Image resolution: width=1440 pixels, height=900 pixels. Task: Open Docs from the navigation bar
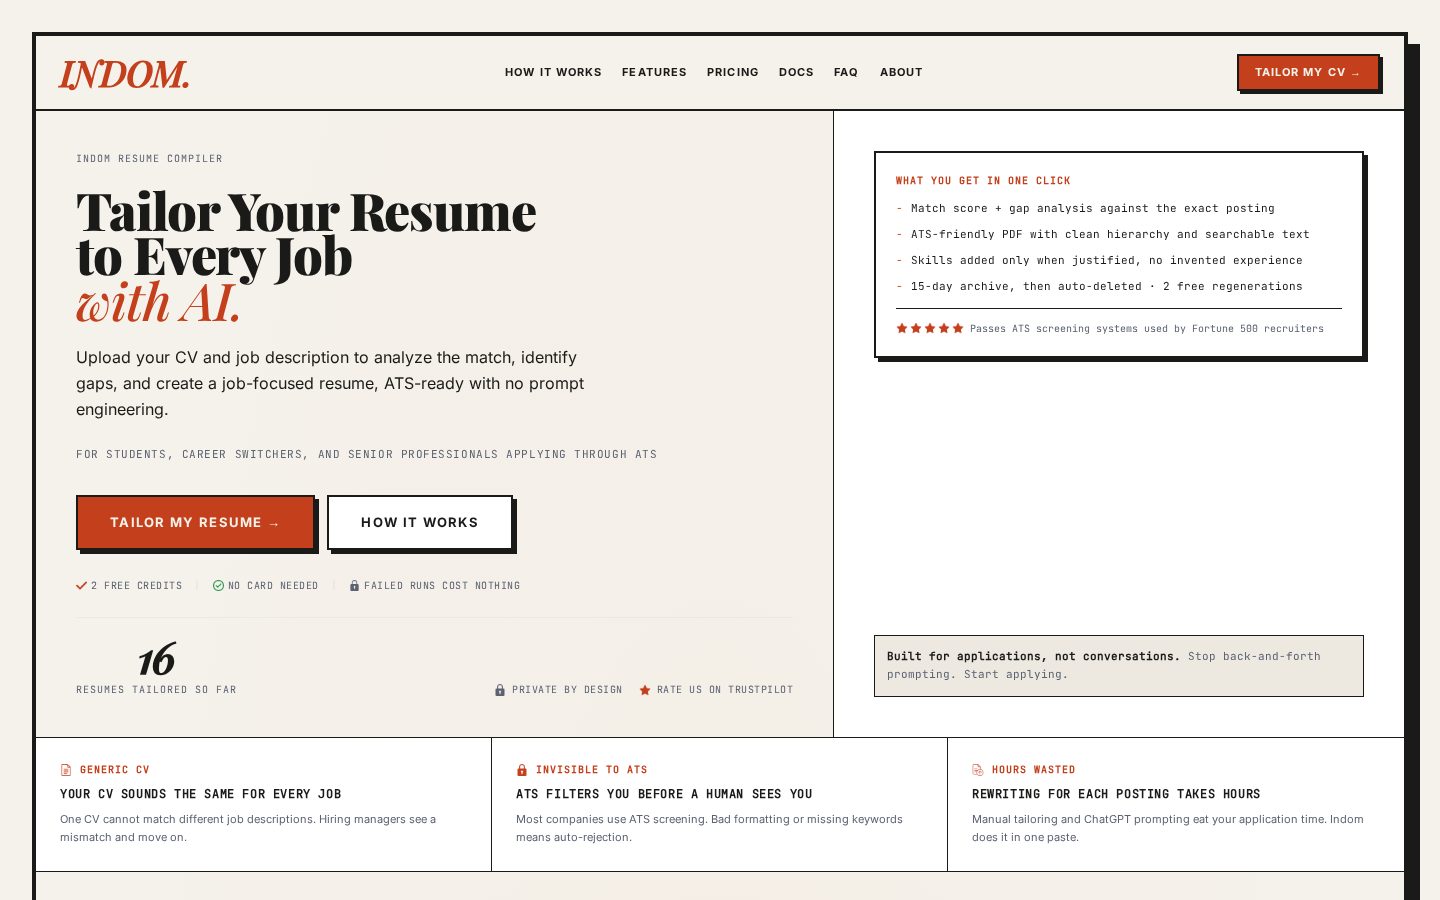tap(796, 72)
